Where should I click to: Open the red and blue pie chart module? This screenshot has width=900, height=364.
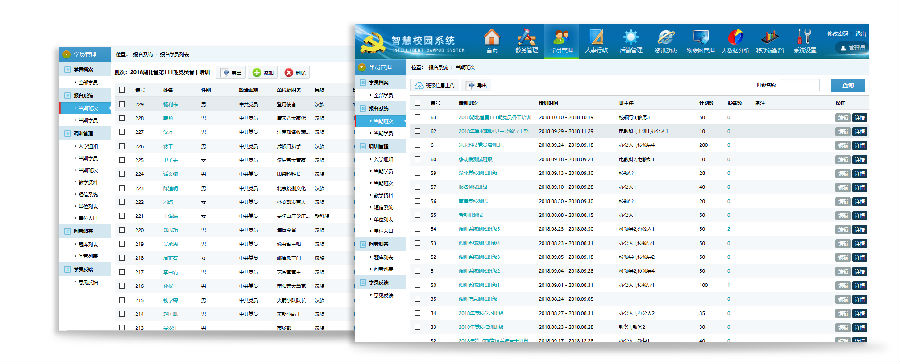point(735,38)
